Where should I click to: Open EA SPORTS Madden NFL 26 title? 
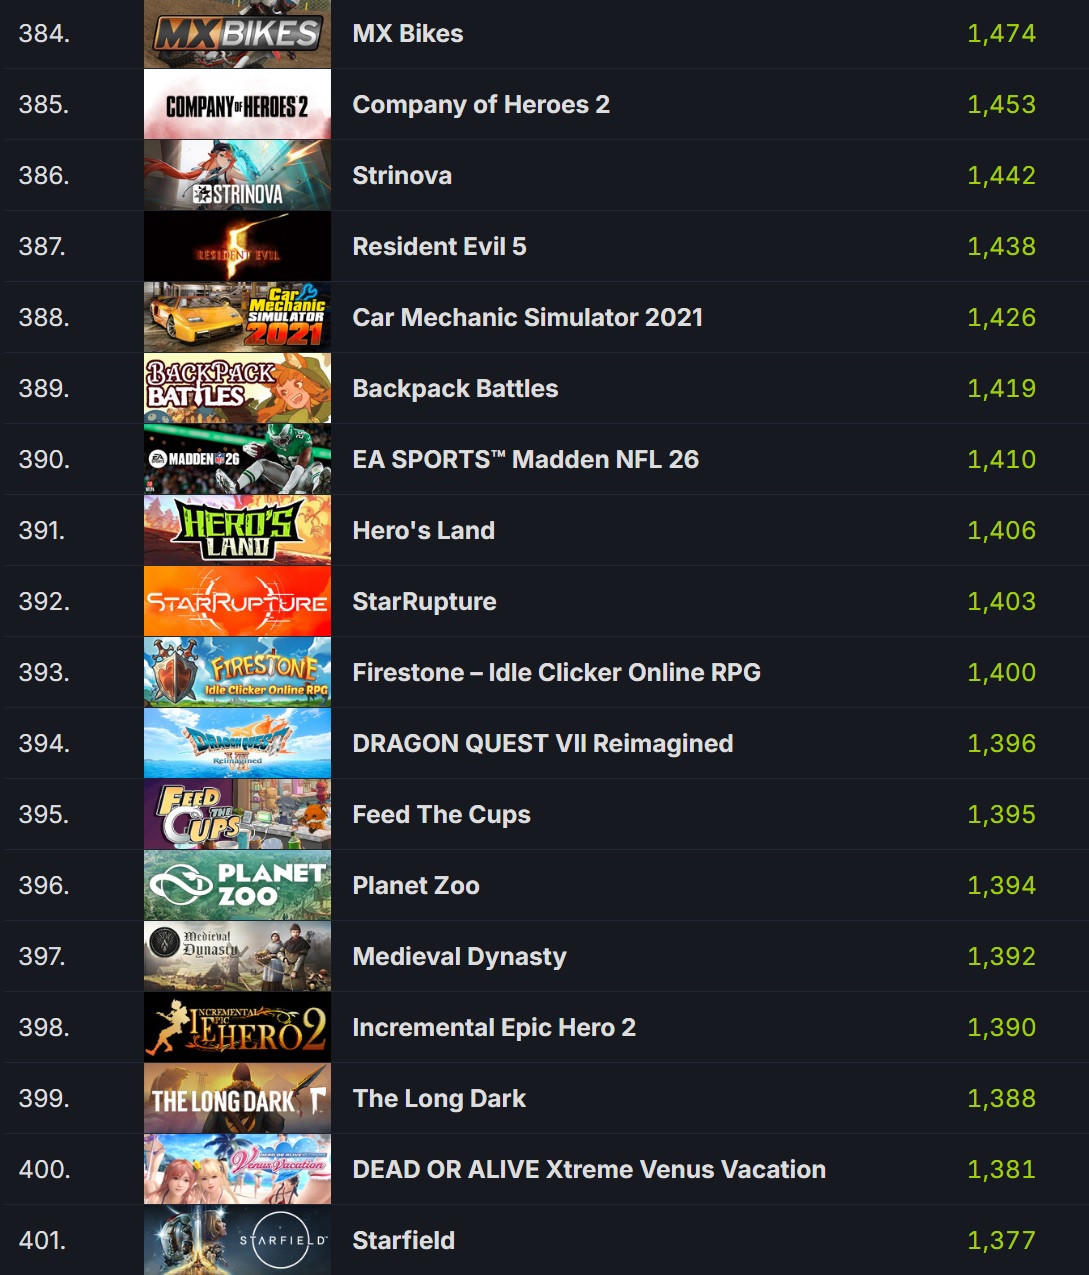point(526,460)
